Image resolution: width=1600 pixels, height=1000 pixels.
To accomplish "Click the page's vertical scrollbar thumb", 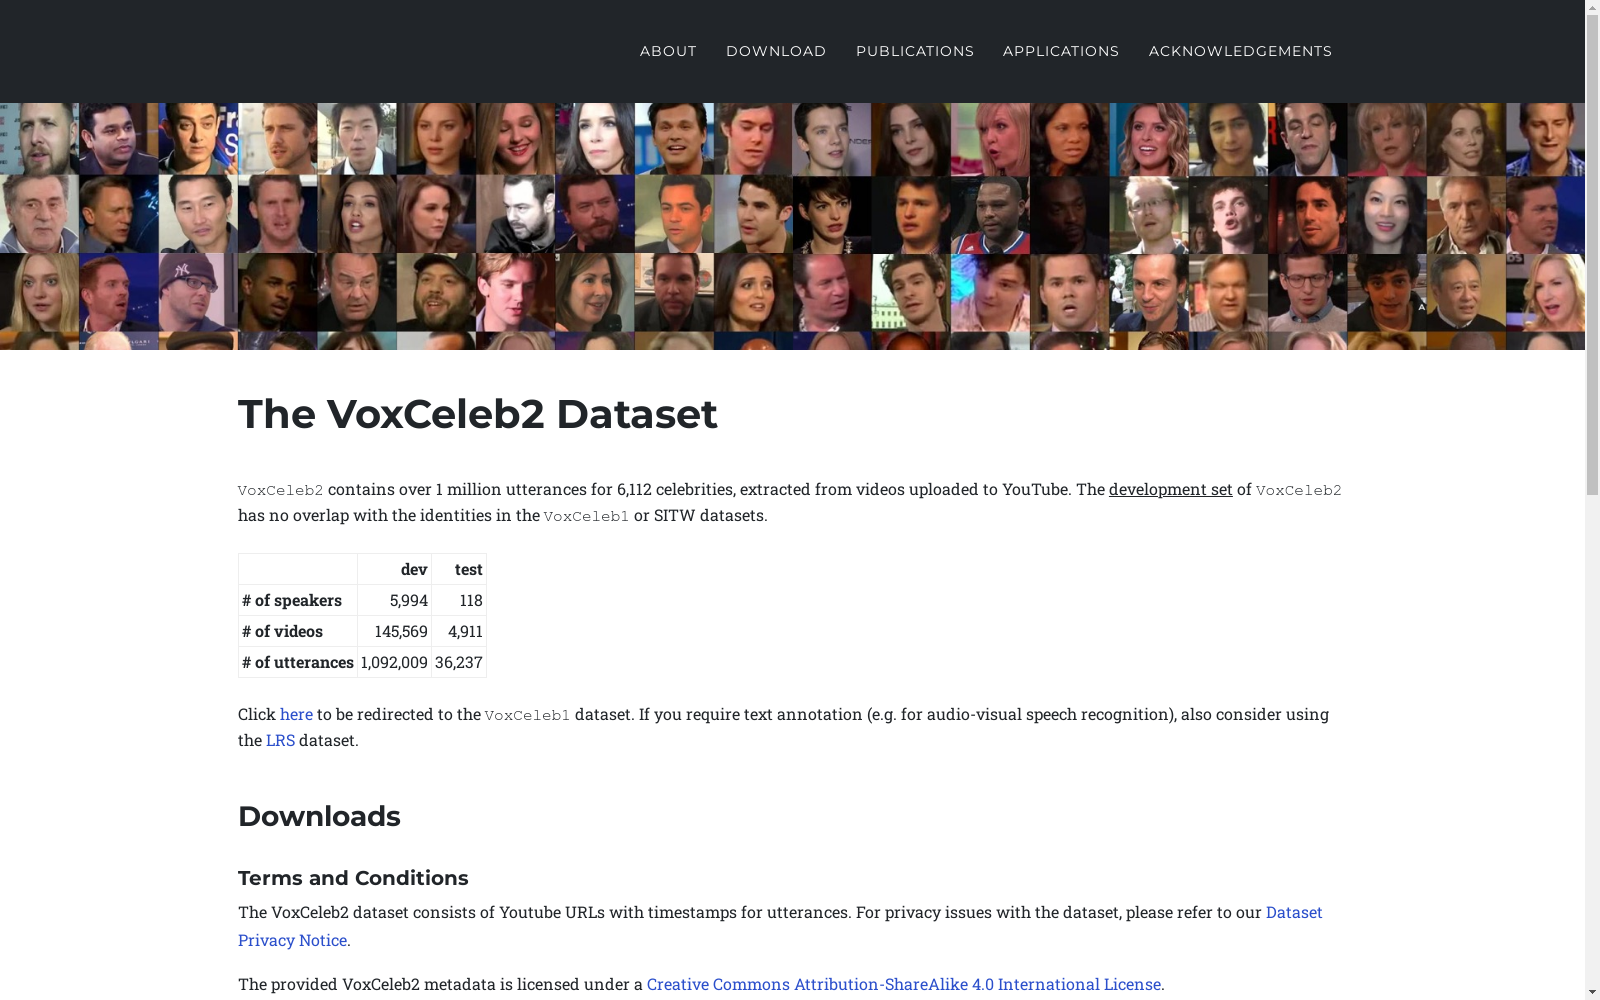I will click(1592, 255).
